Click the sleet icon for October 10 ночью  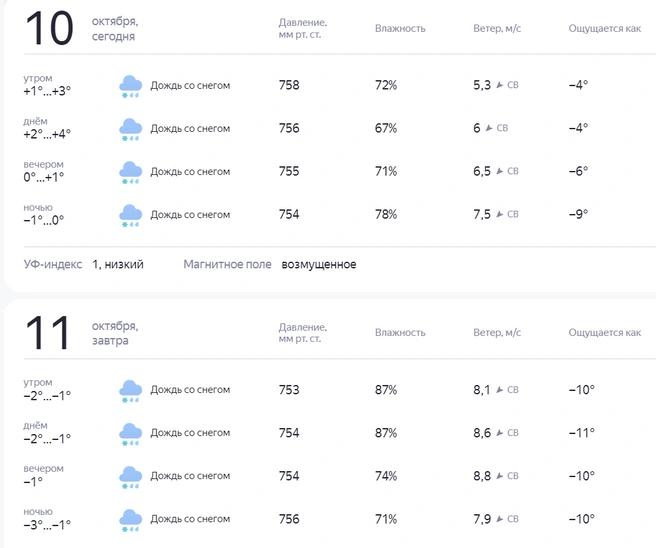[x=130, y=215]
